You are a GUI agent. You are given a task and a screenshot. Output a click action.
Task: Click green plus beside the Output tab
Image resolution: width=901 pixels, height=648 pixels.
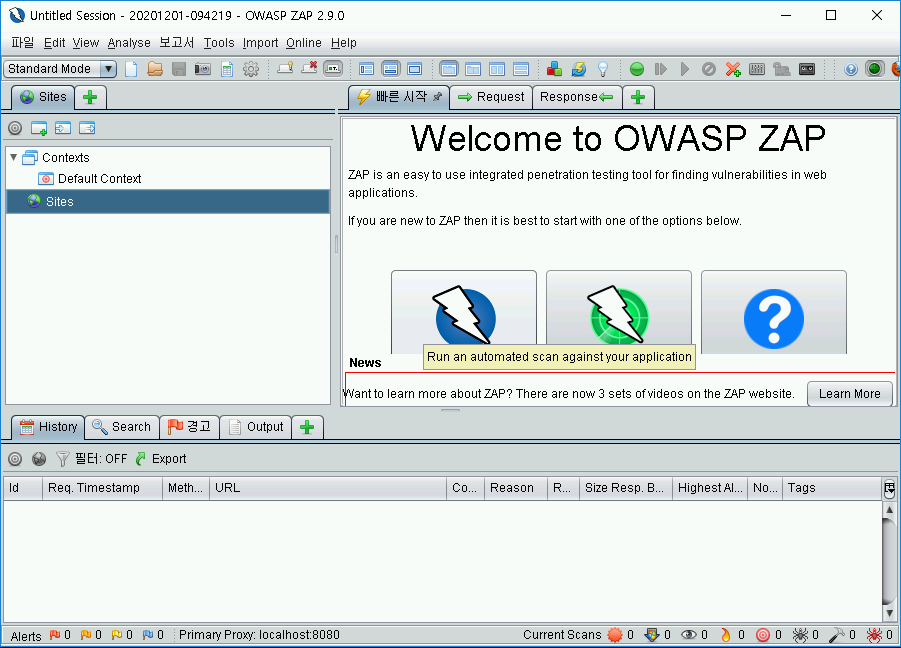pyautogui.click(x=307, y=427)
